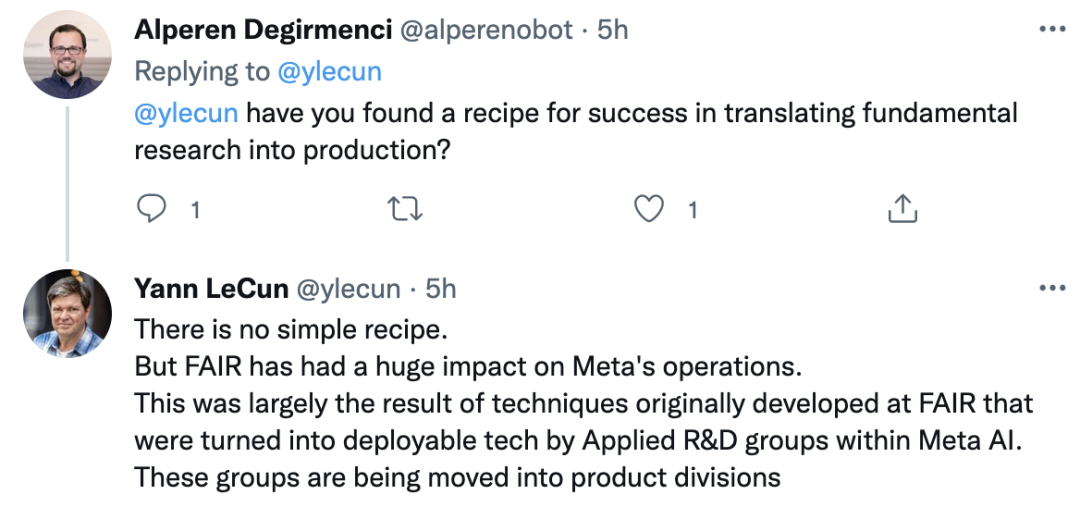This screenshot has height=507, width=1080.
Task: Click the Alperen Degirmenci display name
Action: click(263, 30)
